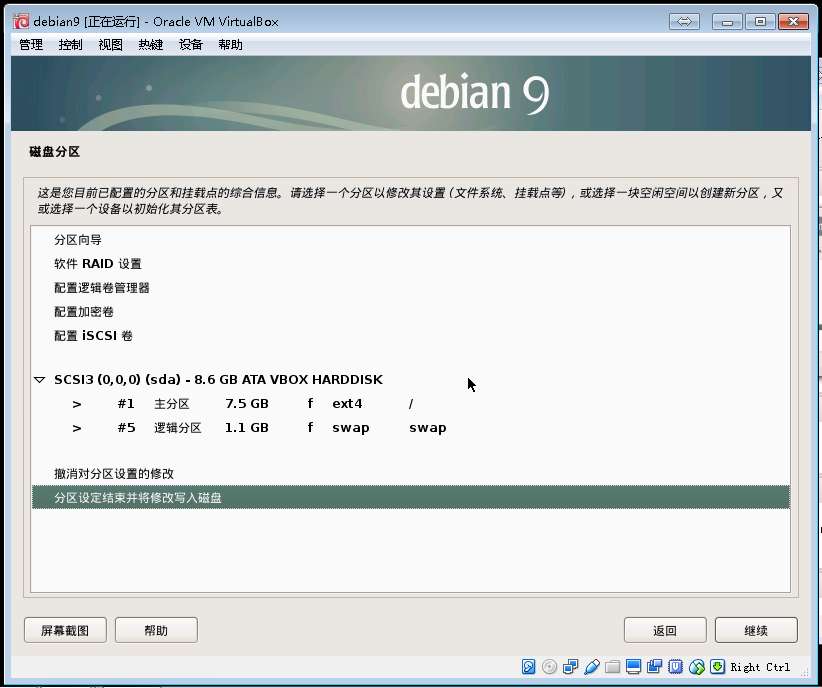Collapse the SCSI3 sda disk tree
The image size is (822, 688).
pyautogui.click(x=39, y=379)
